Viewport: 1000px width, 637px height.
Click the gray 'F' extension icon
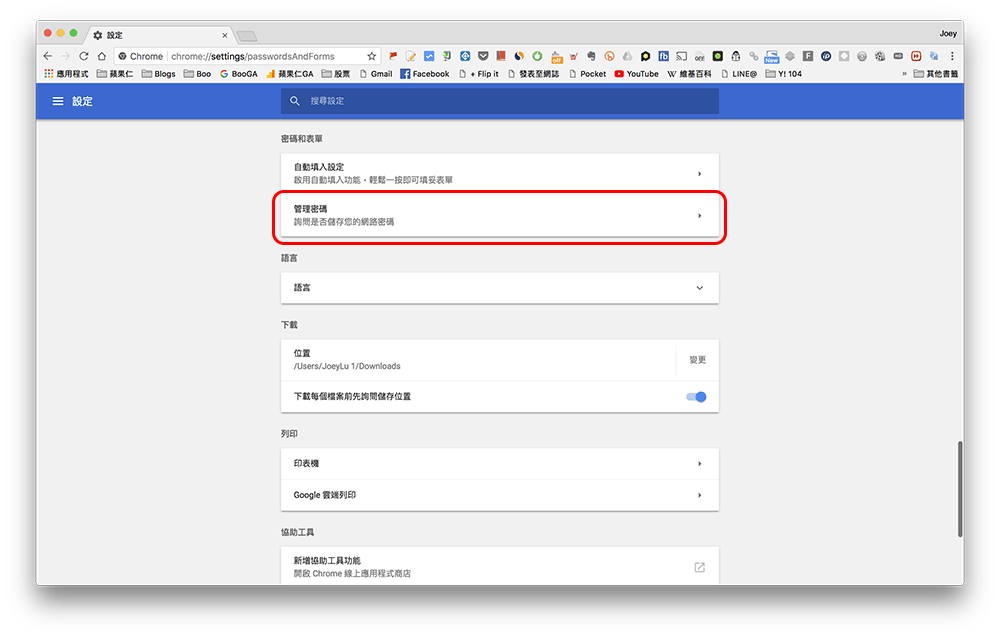click(x=807, y=56)
